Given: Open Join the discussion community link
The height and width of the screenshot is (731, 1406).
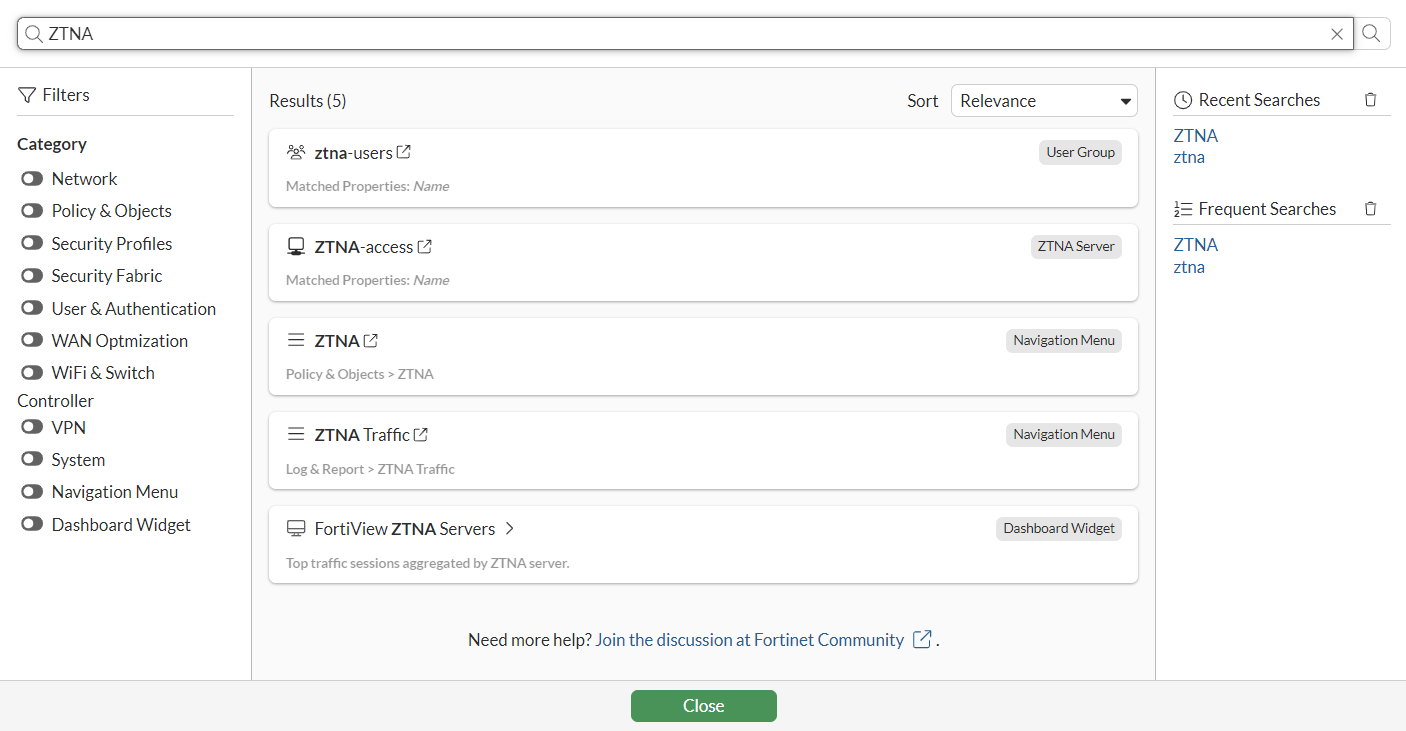Looking at the screenshot, I should coord(750,640).
